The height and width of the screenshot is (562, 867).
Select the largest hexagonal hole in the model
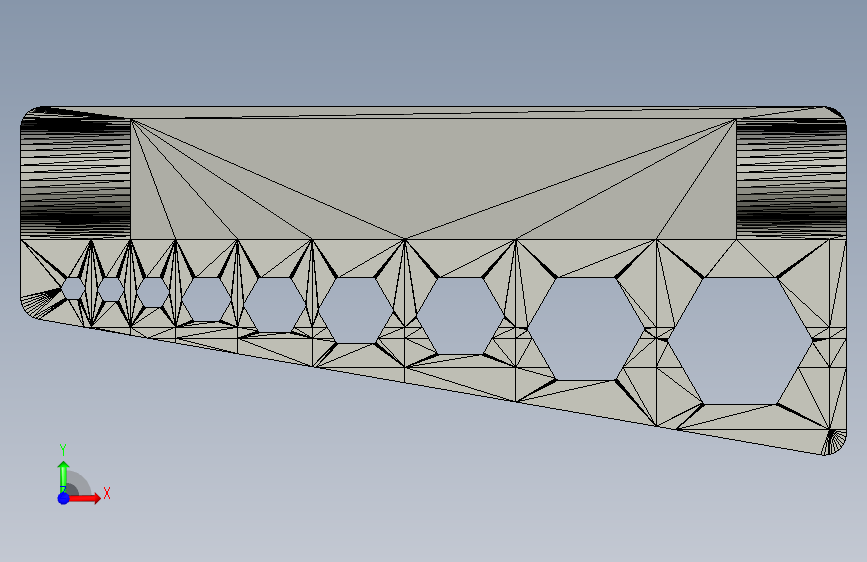click(741, 341)
